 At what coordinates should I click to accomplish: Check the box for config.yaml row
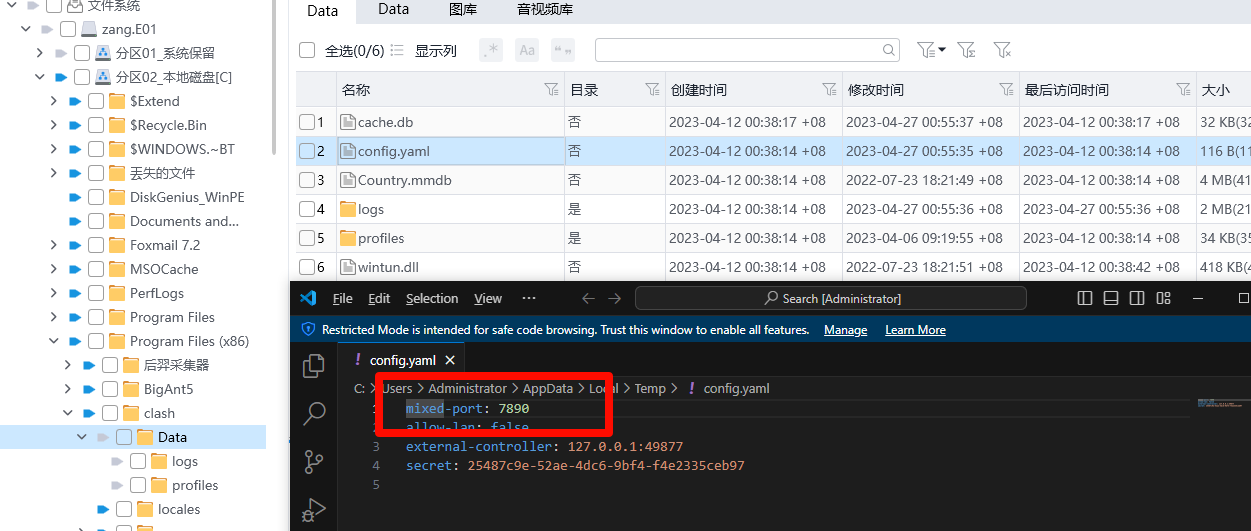coord(307,151)
